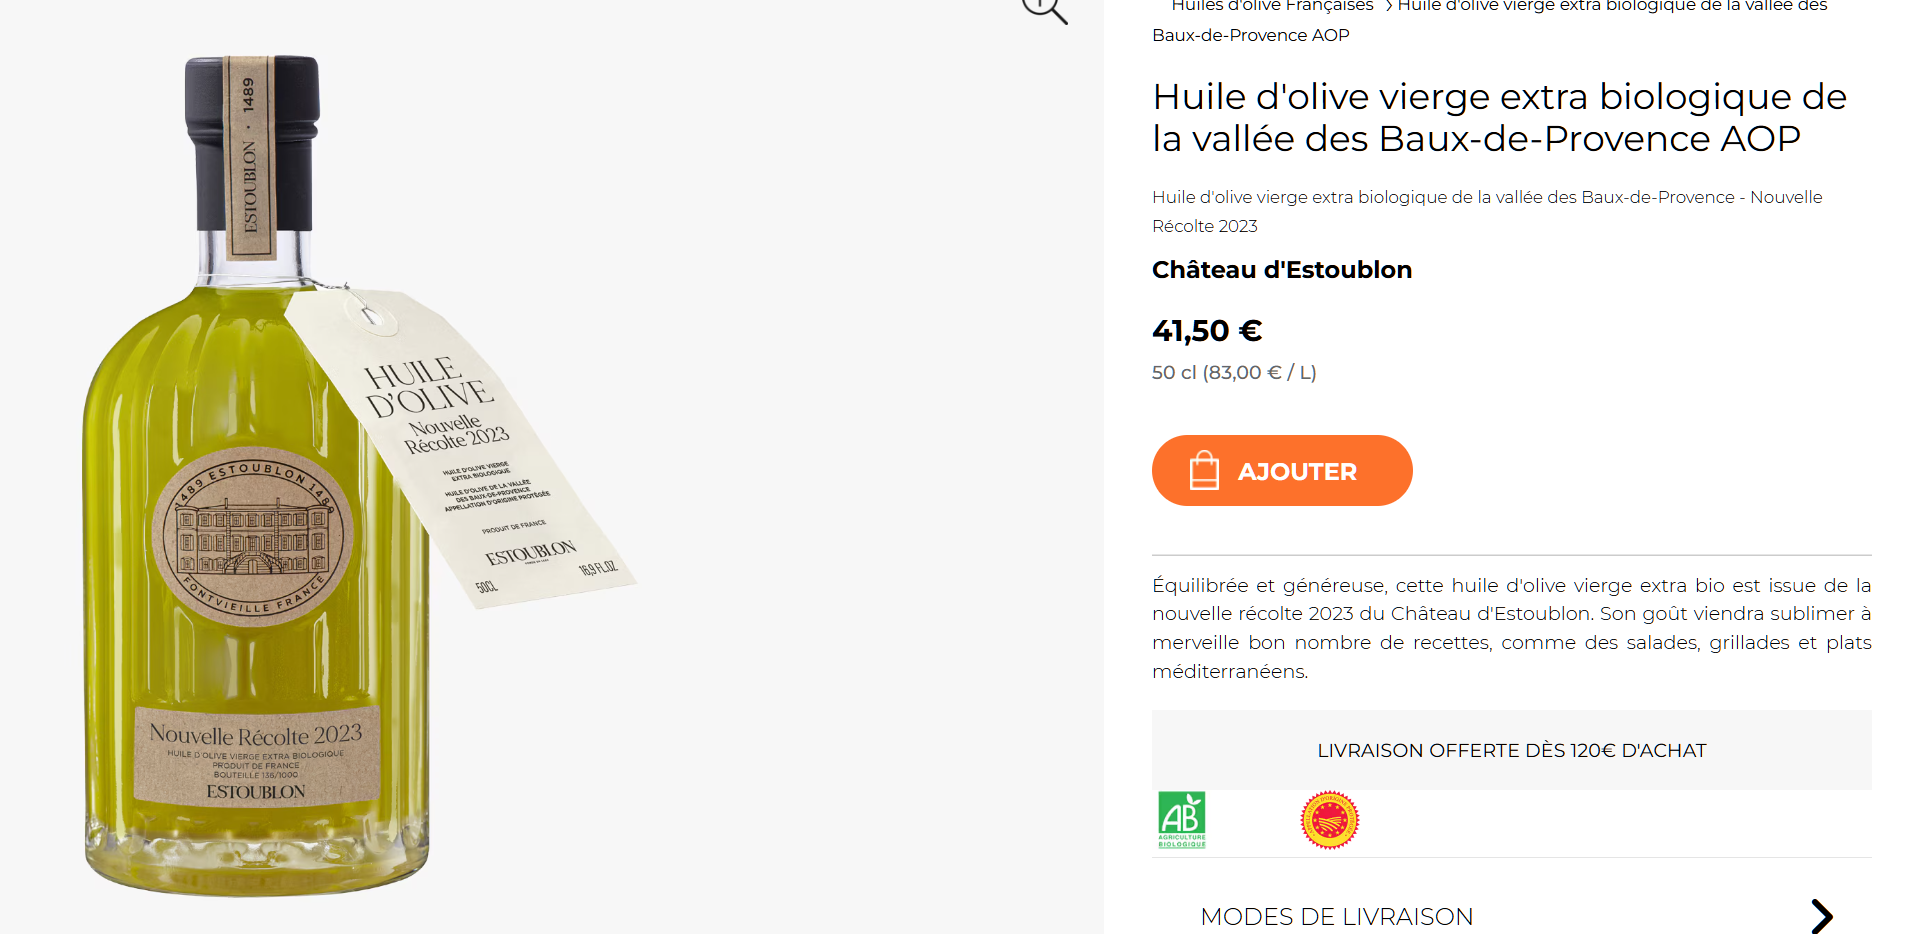Click the Baux-de-Provence AOP breadcrumb link

point(1250,35)
